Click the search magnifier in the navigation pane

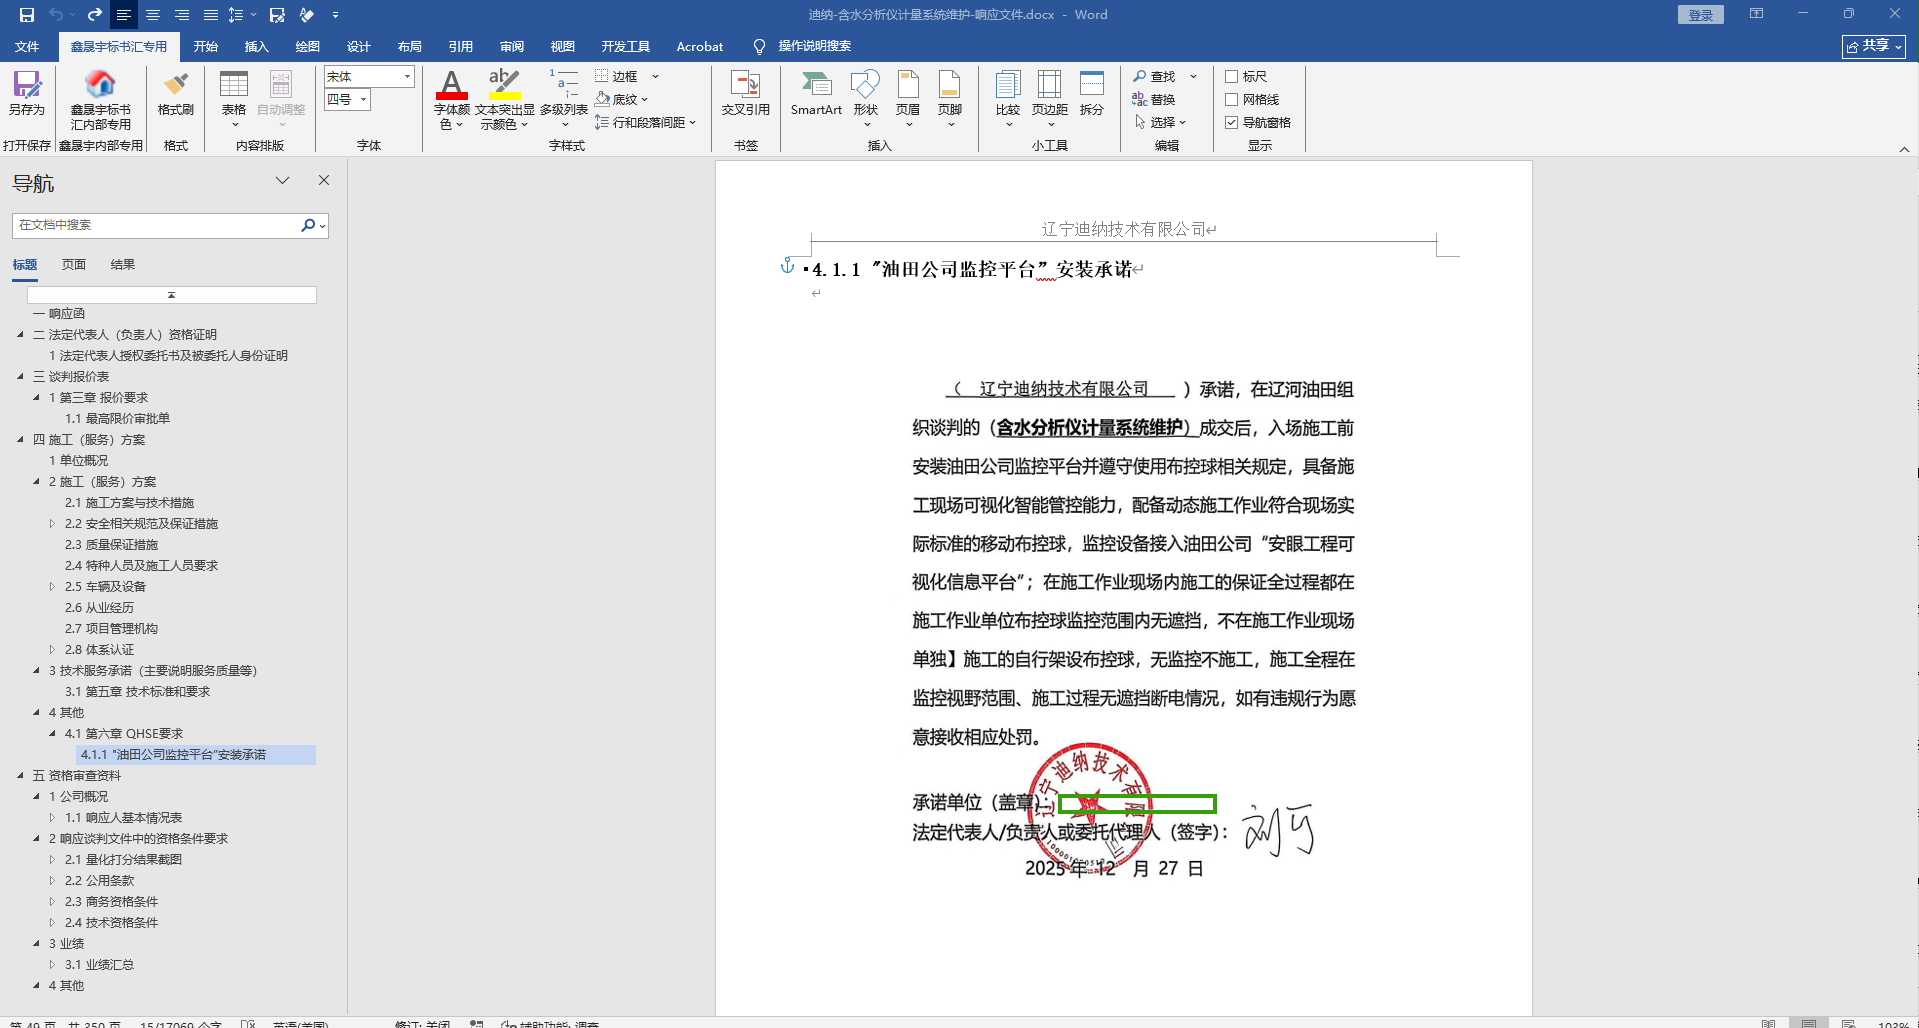coord(308,226)
